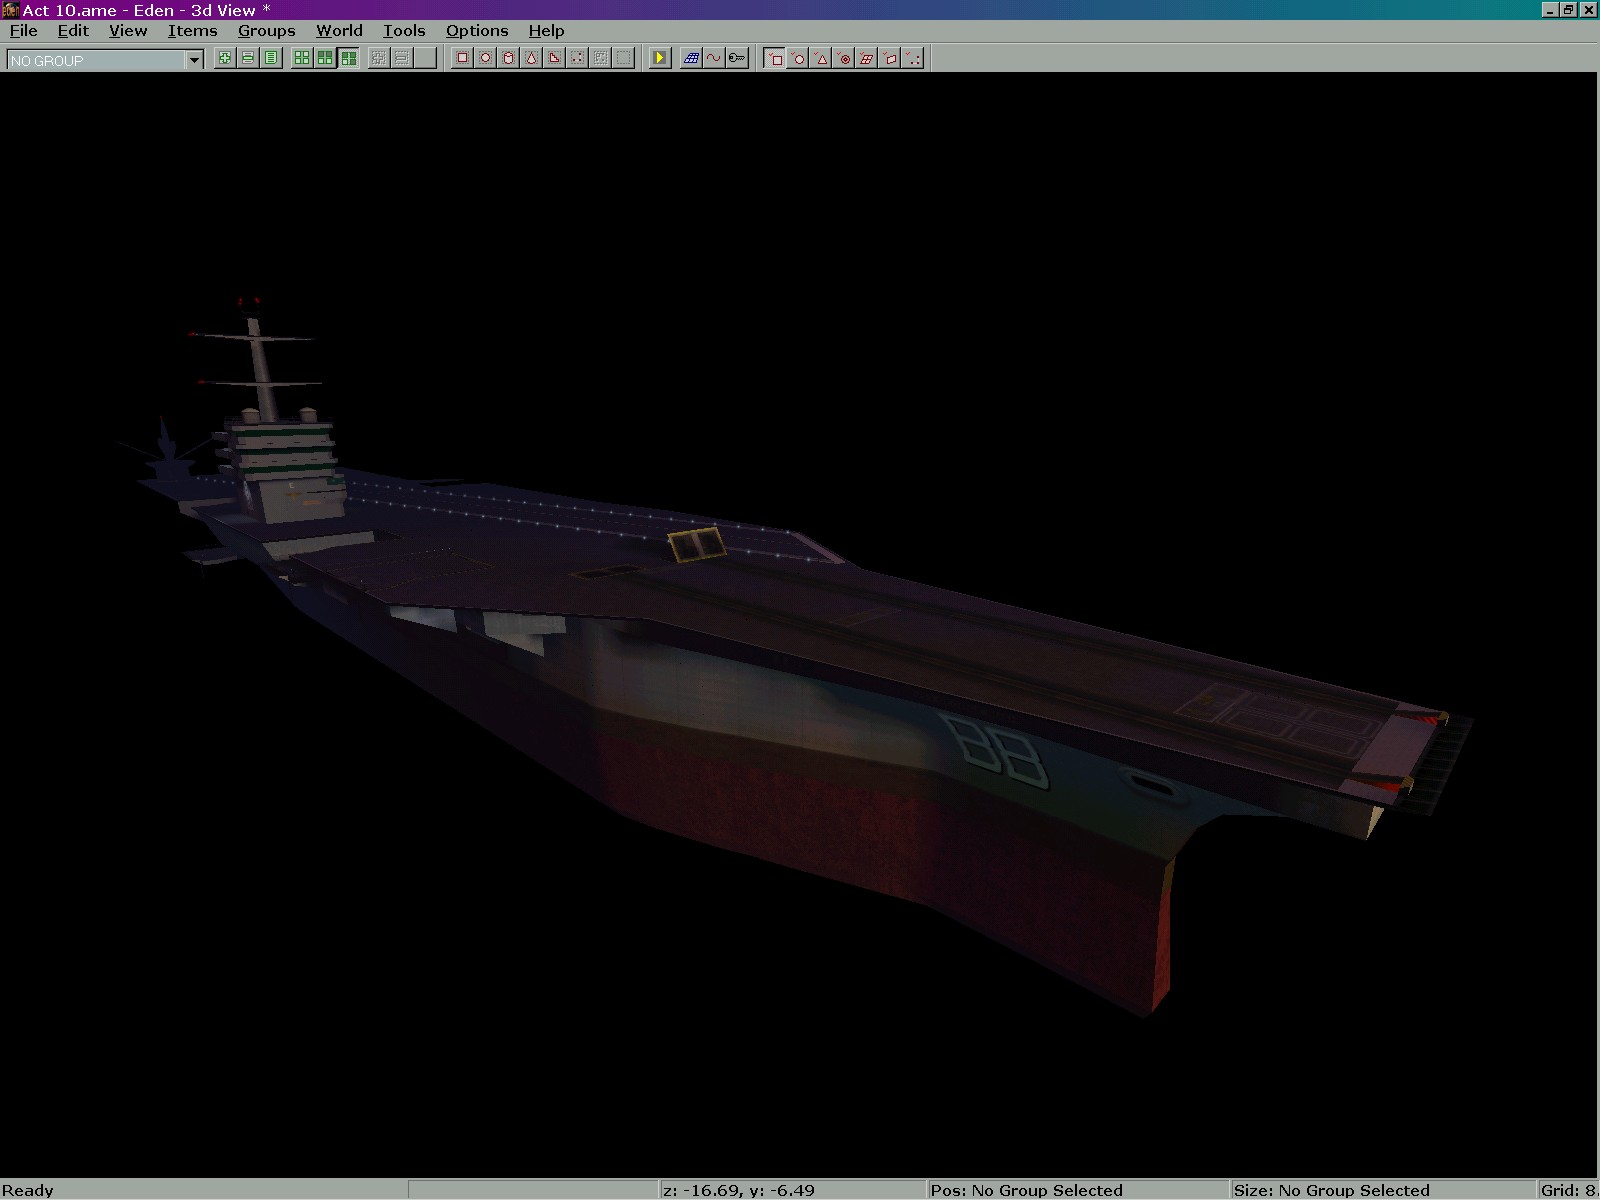Toggle the checked triangle selection mode
Screen dimensions: 1600x1200
[821, 58]
